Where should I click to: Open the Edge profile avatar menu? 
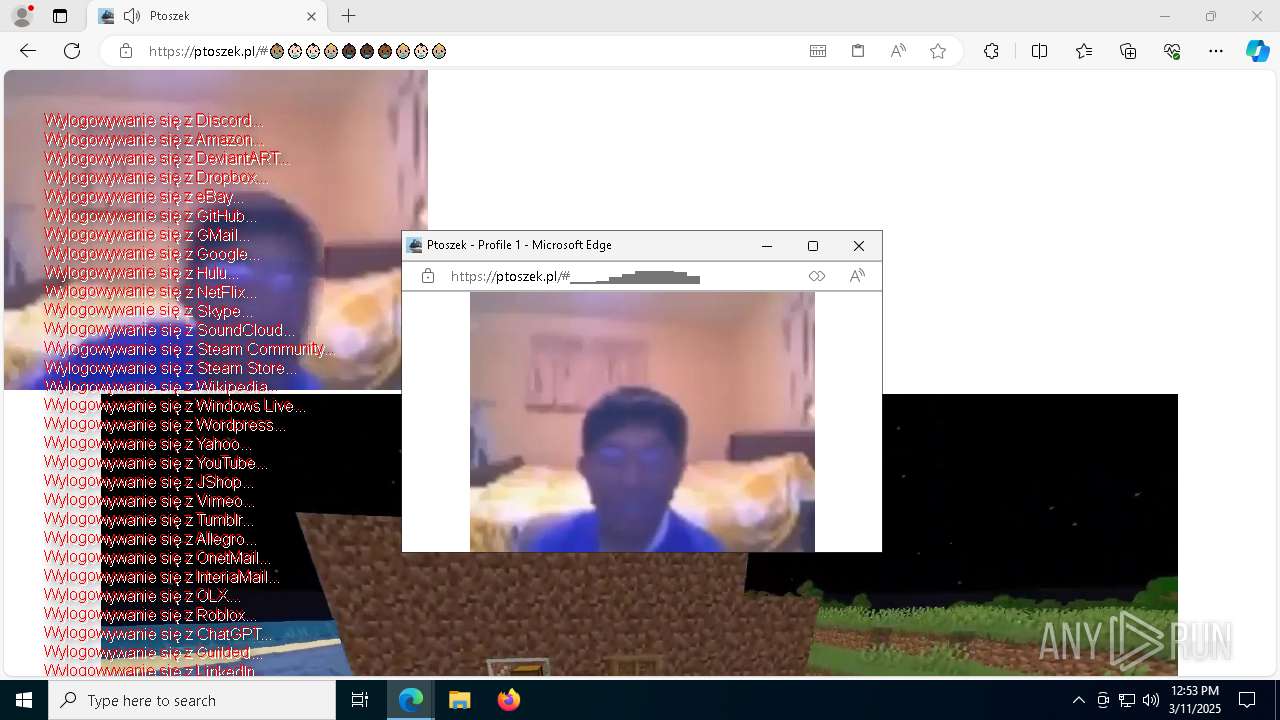coord(21,16)
